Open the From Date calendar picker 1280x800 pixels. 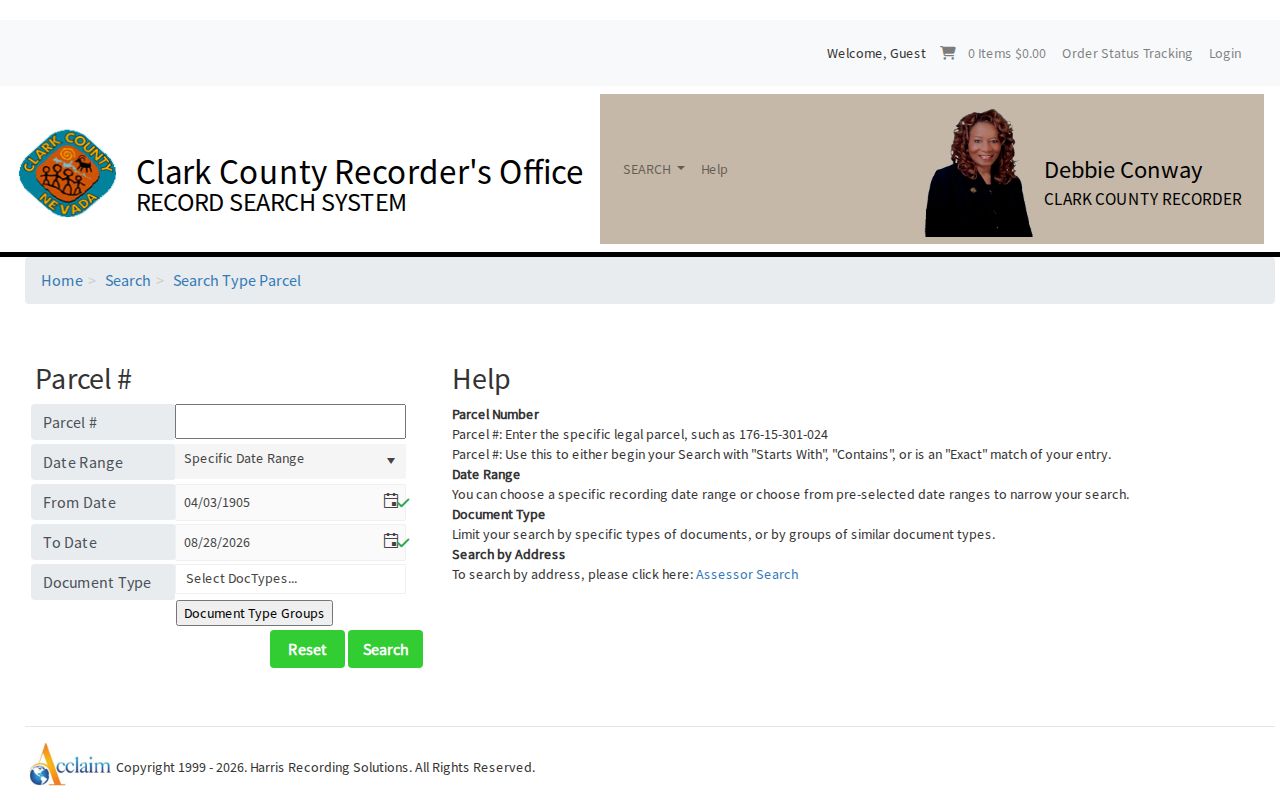tap(391, 501)
